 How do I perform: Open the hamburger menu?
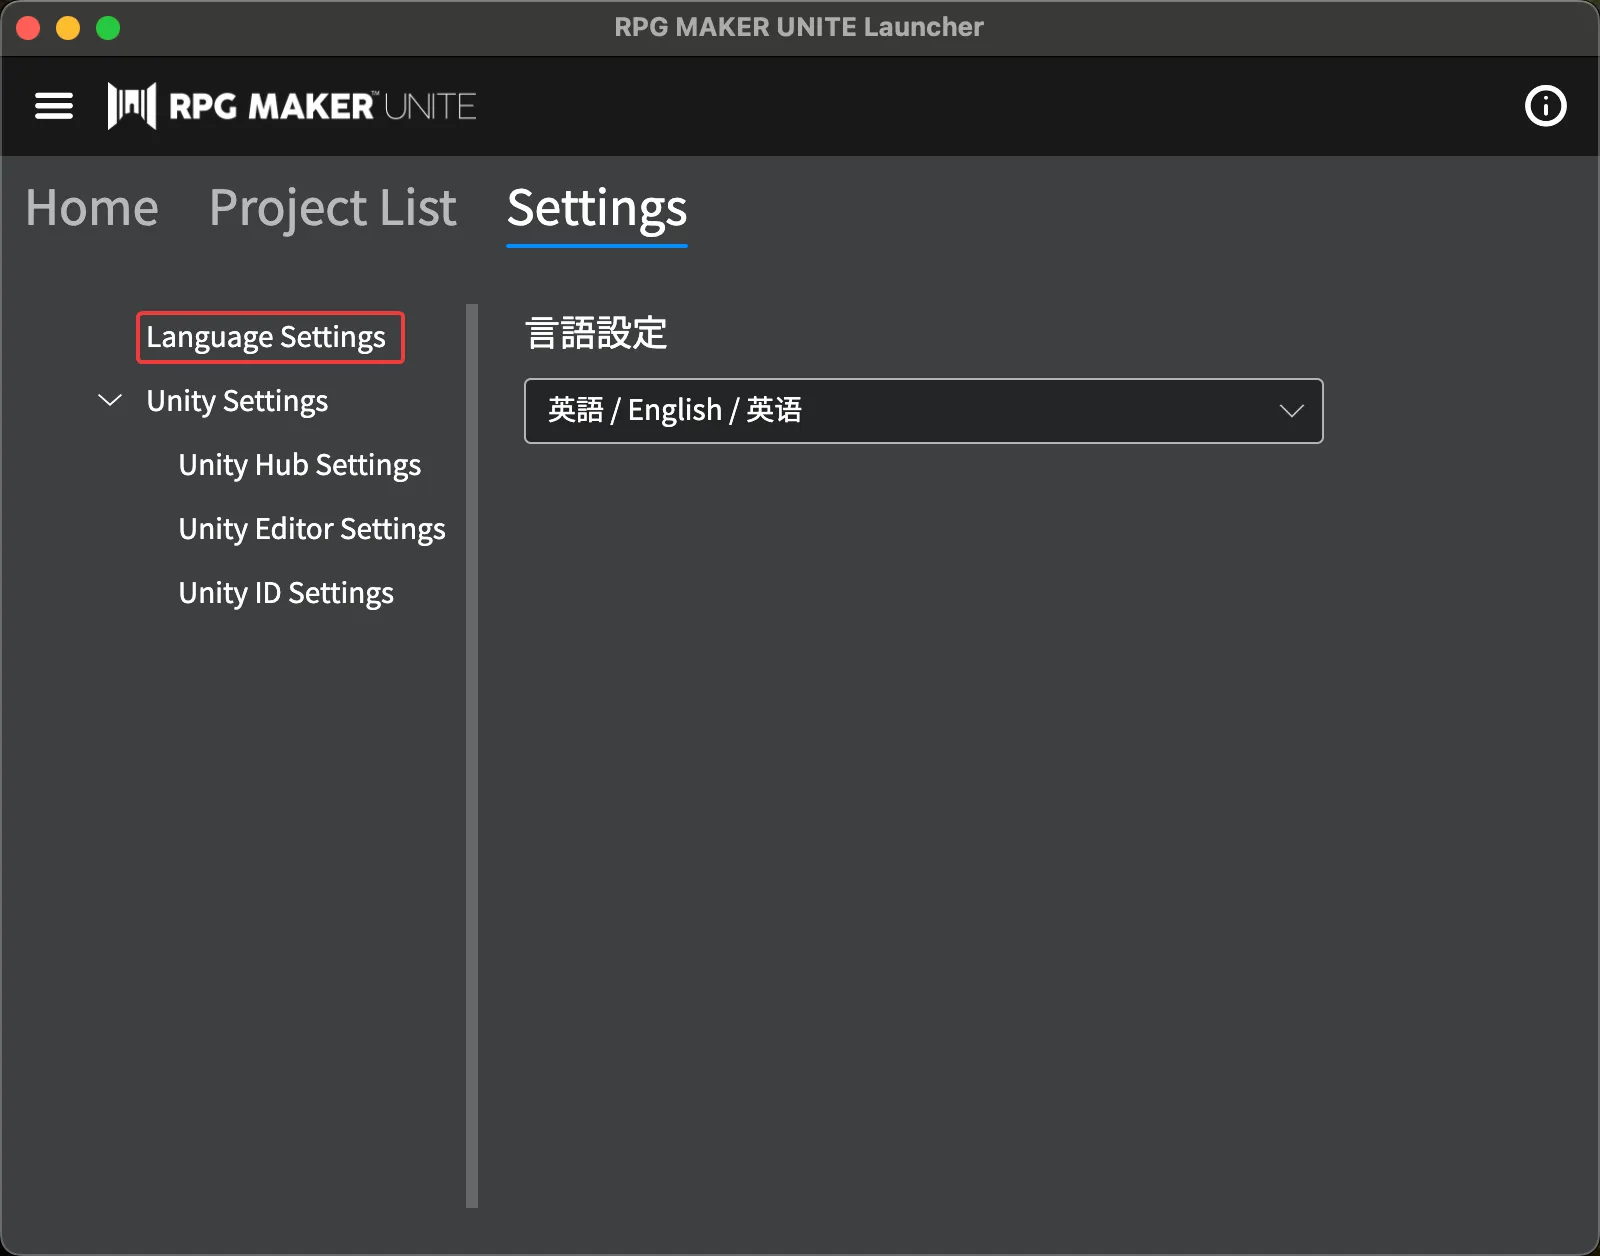[54, 106]
